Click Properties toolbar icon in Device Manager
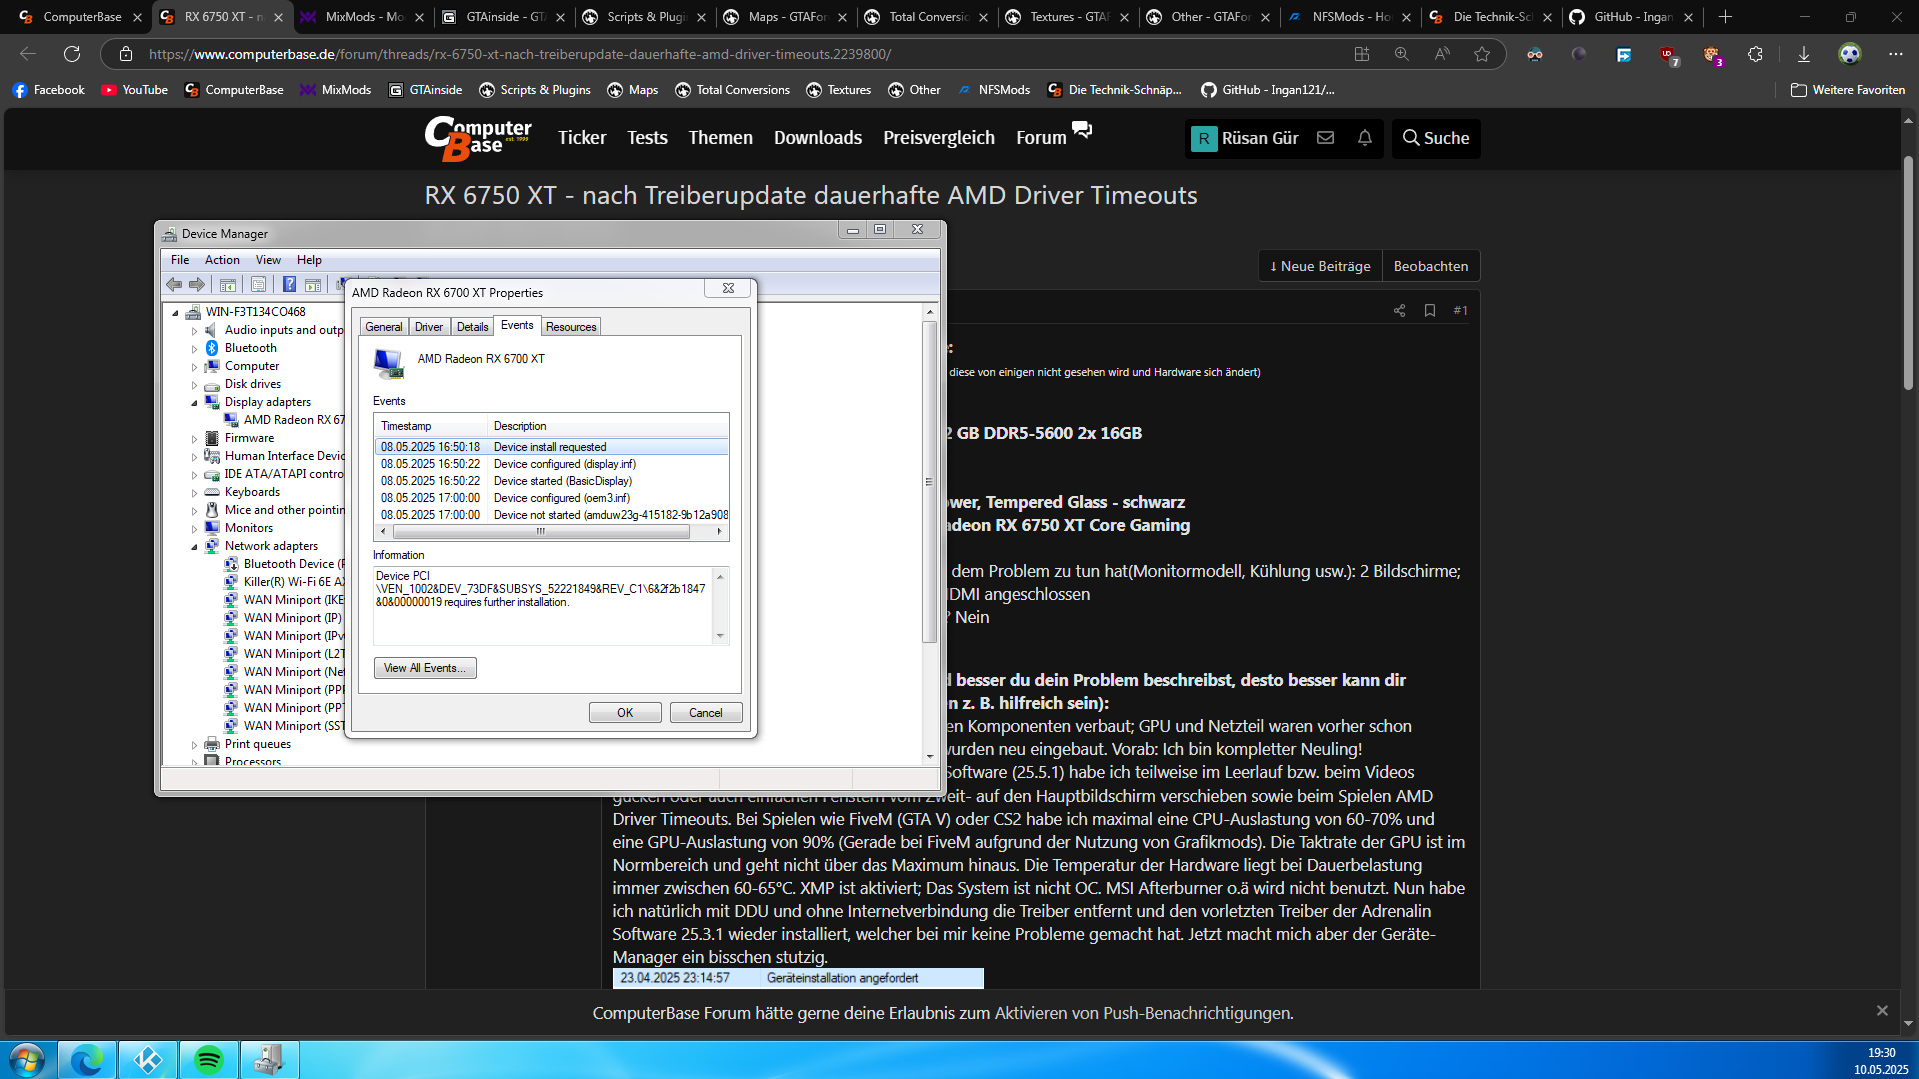The height and width of the screenshot is (1079, 1919). coord(258,285)
